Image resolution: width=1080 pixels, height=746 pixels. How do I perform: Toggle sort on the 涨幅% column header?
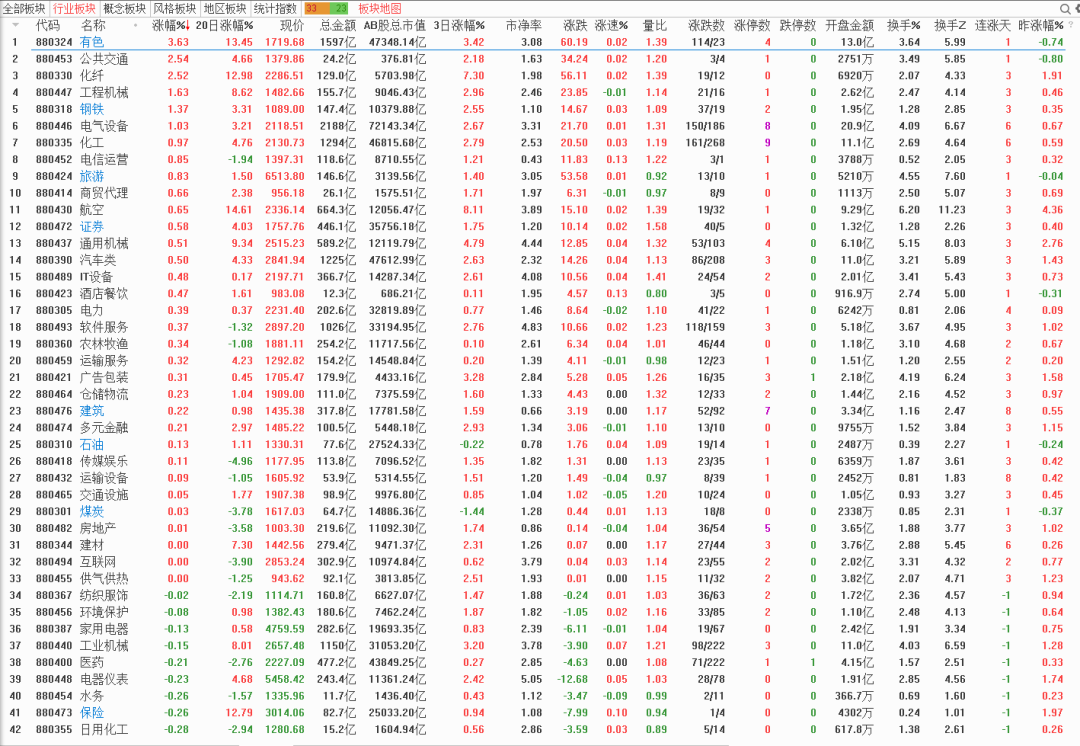(x=170, y=25)
